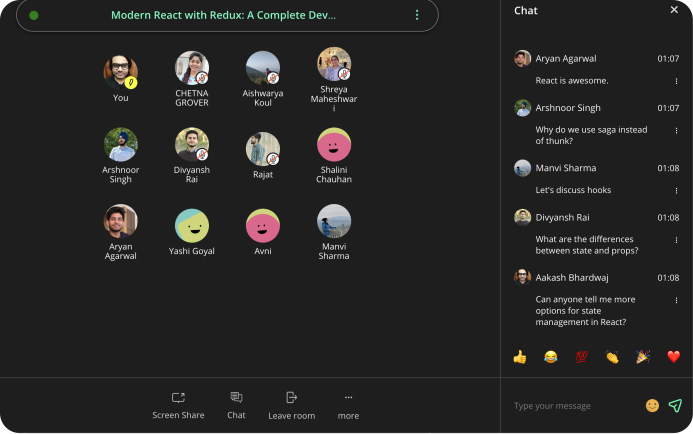The width and height of the screenshot is (693, 434).
Task: Open emoji picker in message box
Action: [x=652, y=405]
